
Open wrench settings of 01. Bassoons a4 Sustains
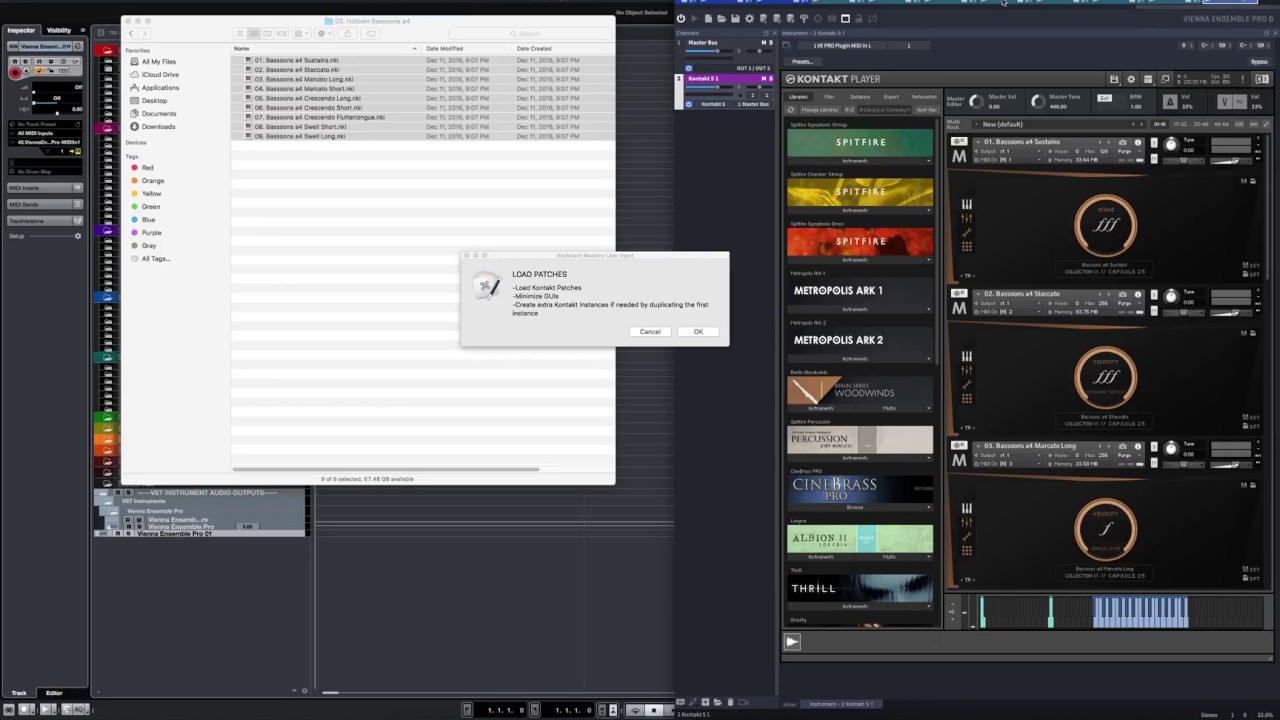(x=960, y=142)
